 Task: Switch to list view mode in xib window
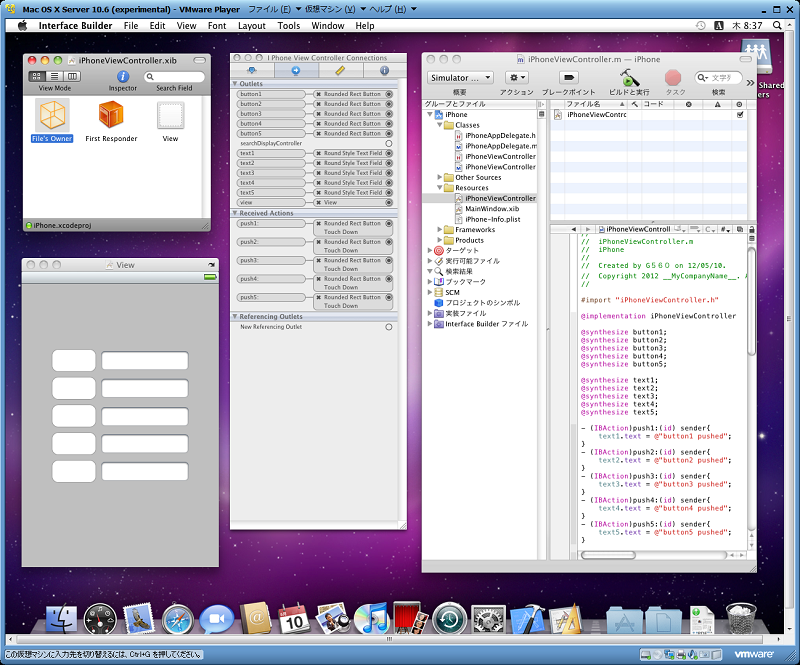(54, 76)
